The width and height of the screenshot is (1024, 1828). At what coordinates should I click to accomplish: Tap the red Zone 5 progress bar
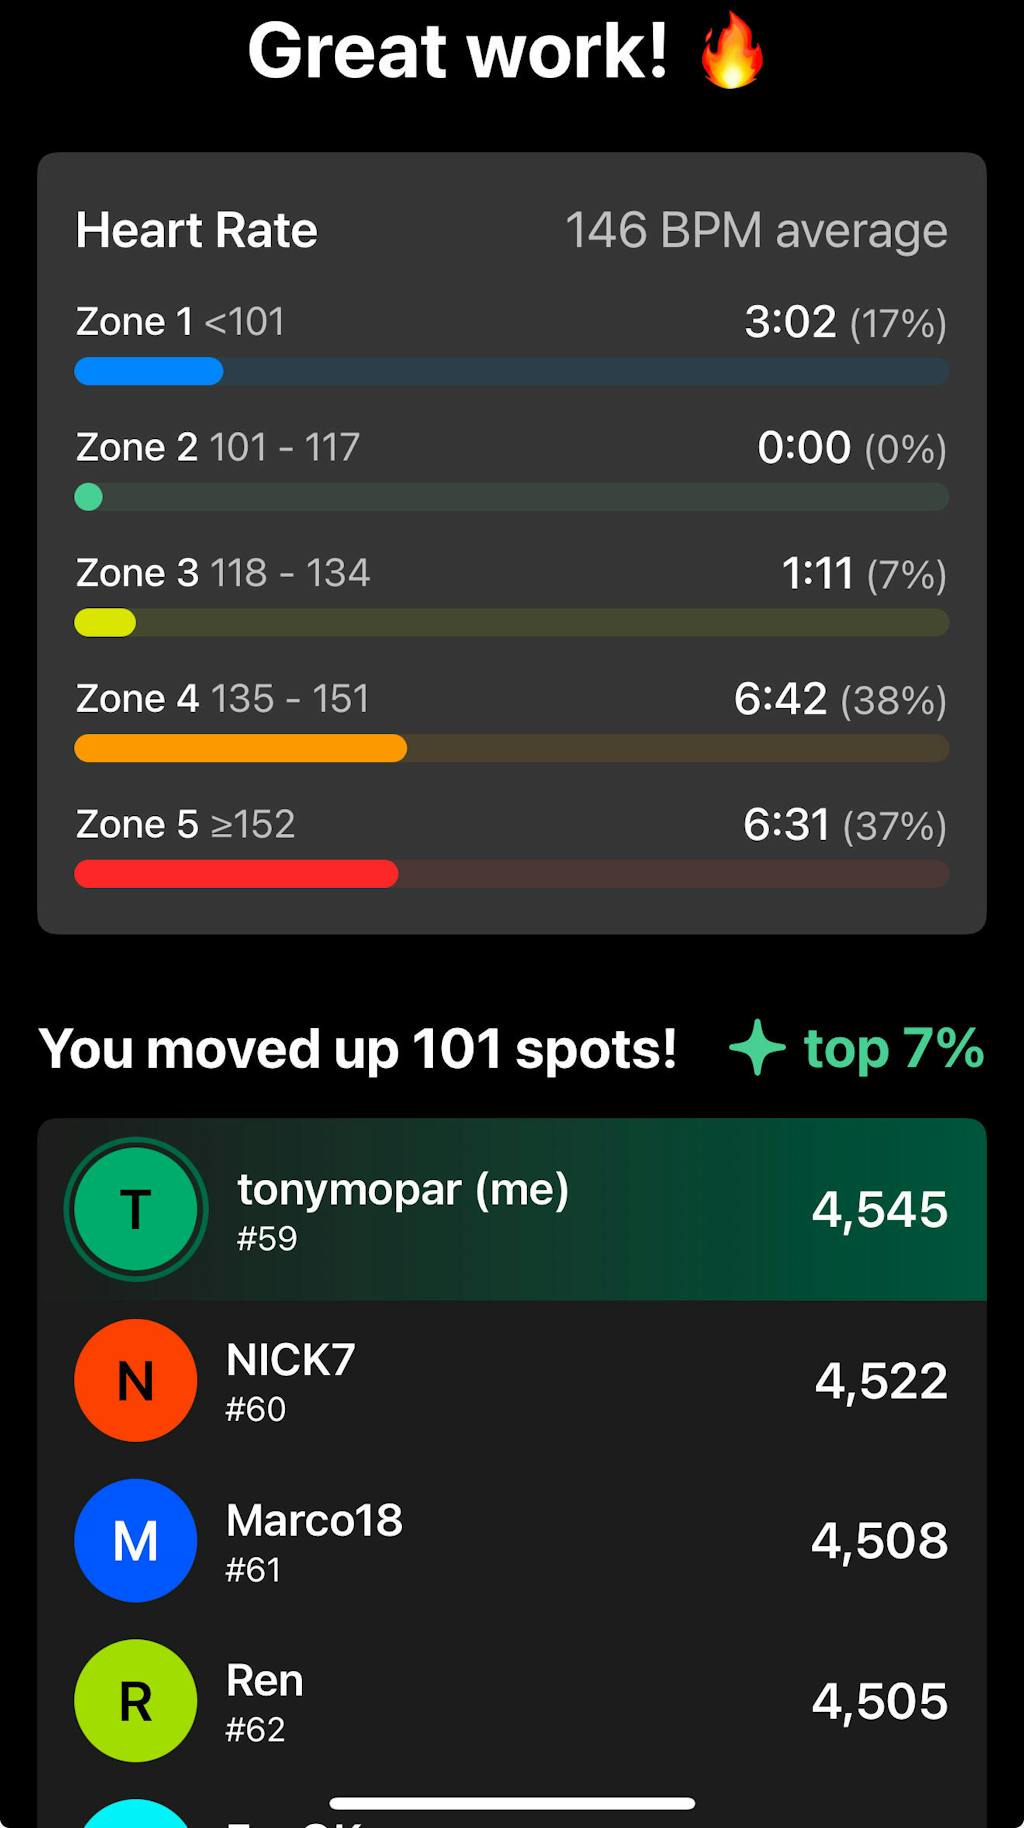(236, 874)
